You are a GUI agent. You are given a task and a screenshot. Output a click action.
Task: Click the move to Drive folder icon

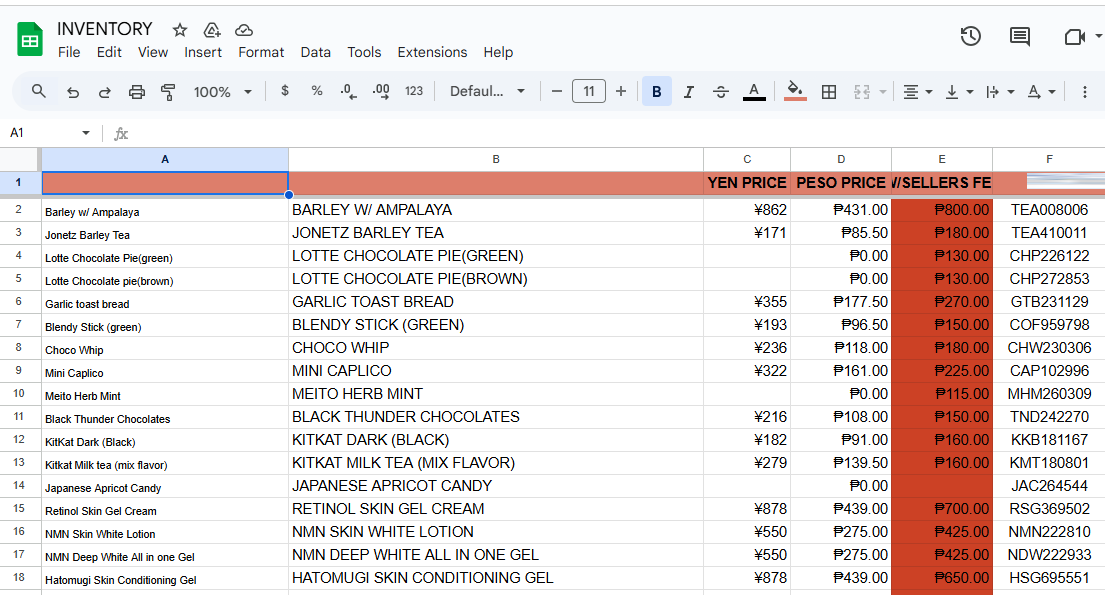coord(211,30)
